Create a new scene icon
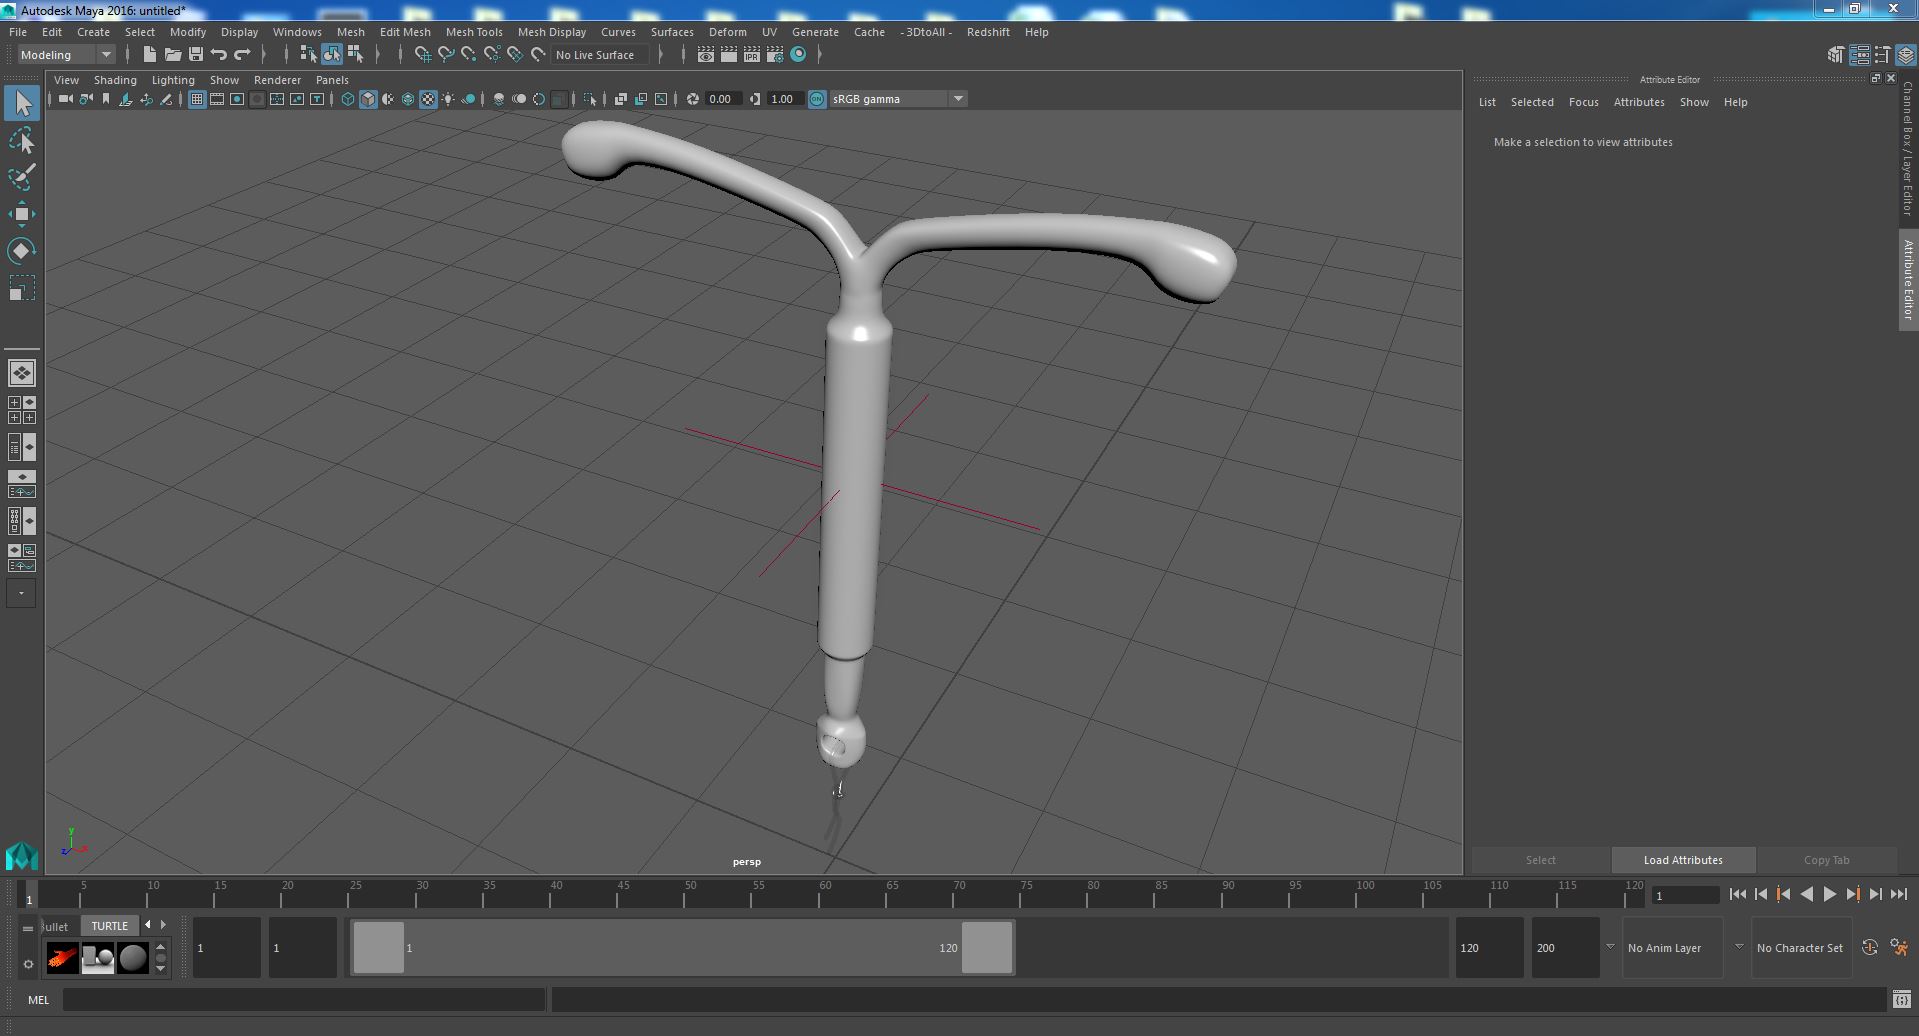The height and width of the screenshot is (1036, 1919). click(x=150, y=55)
